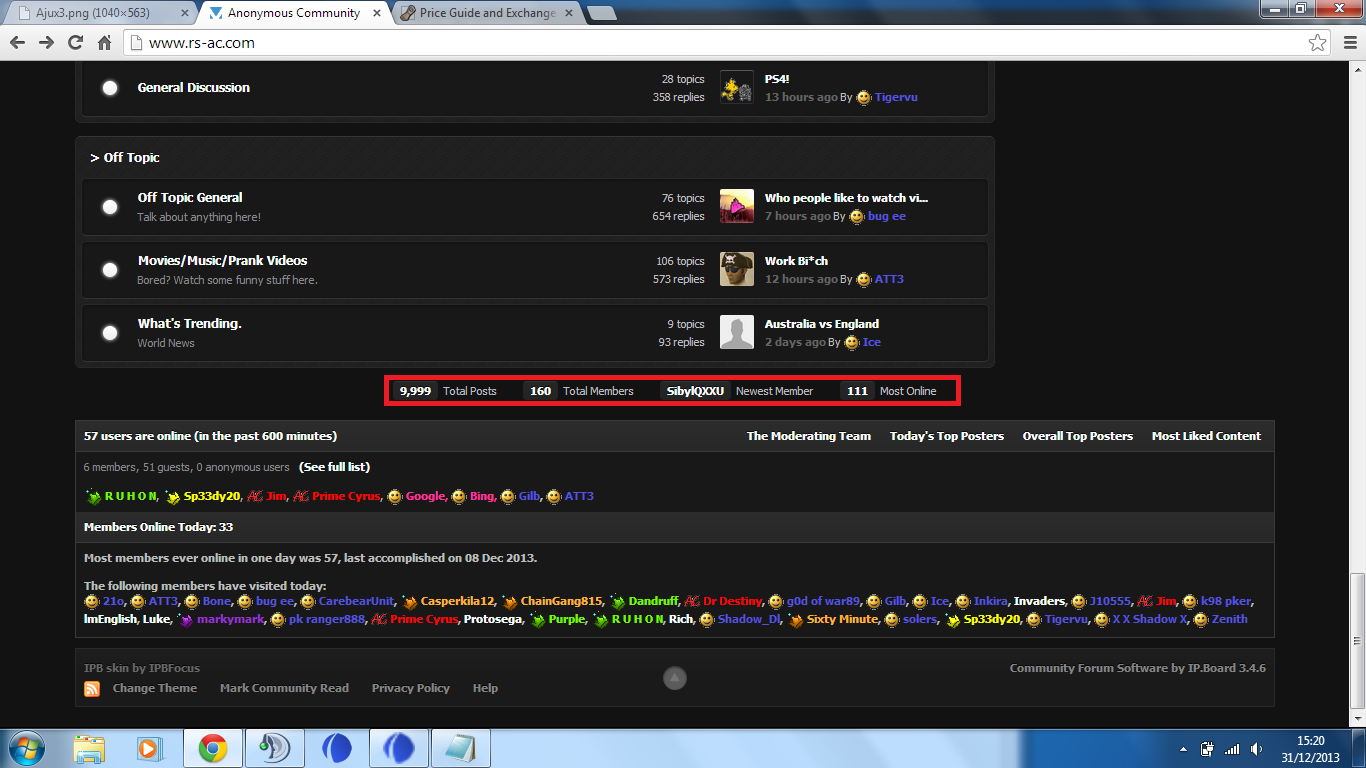Click the scroll-to-top arrow icon
Viewport: 1366px width, 768px height.
click(x=675, y=679)
